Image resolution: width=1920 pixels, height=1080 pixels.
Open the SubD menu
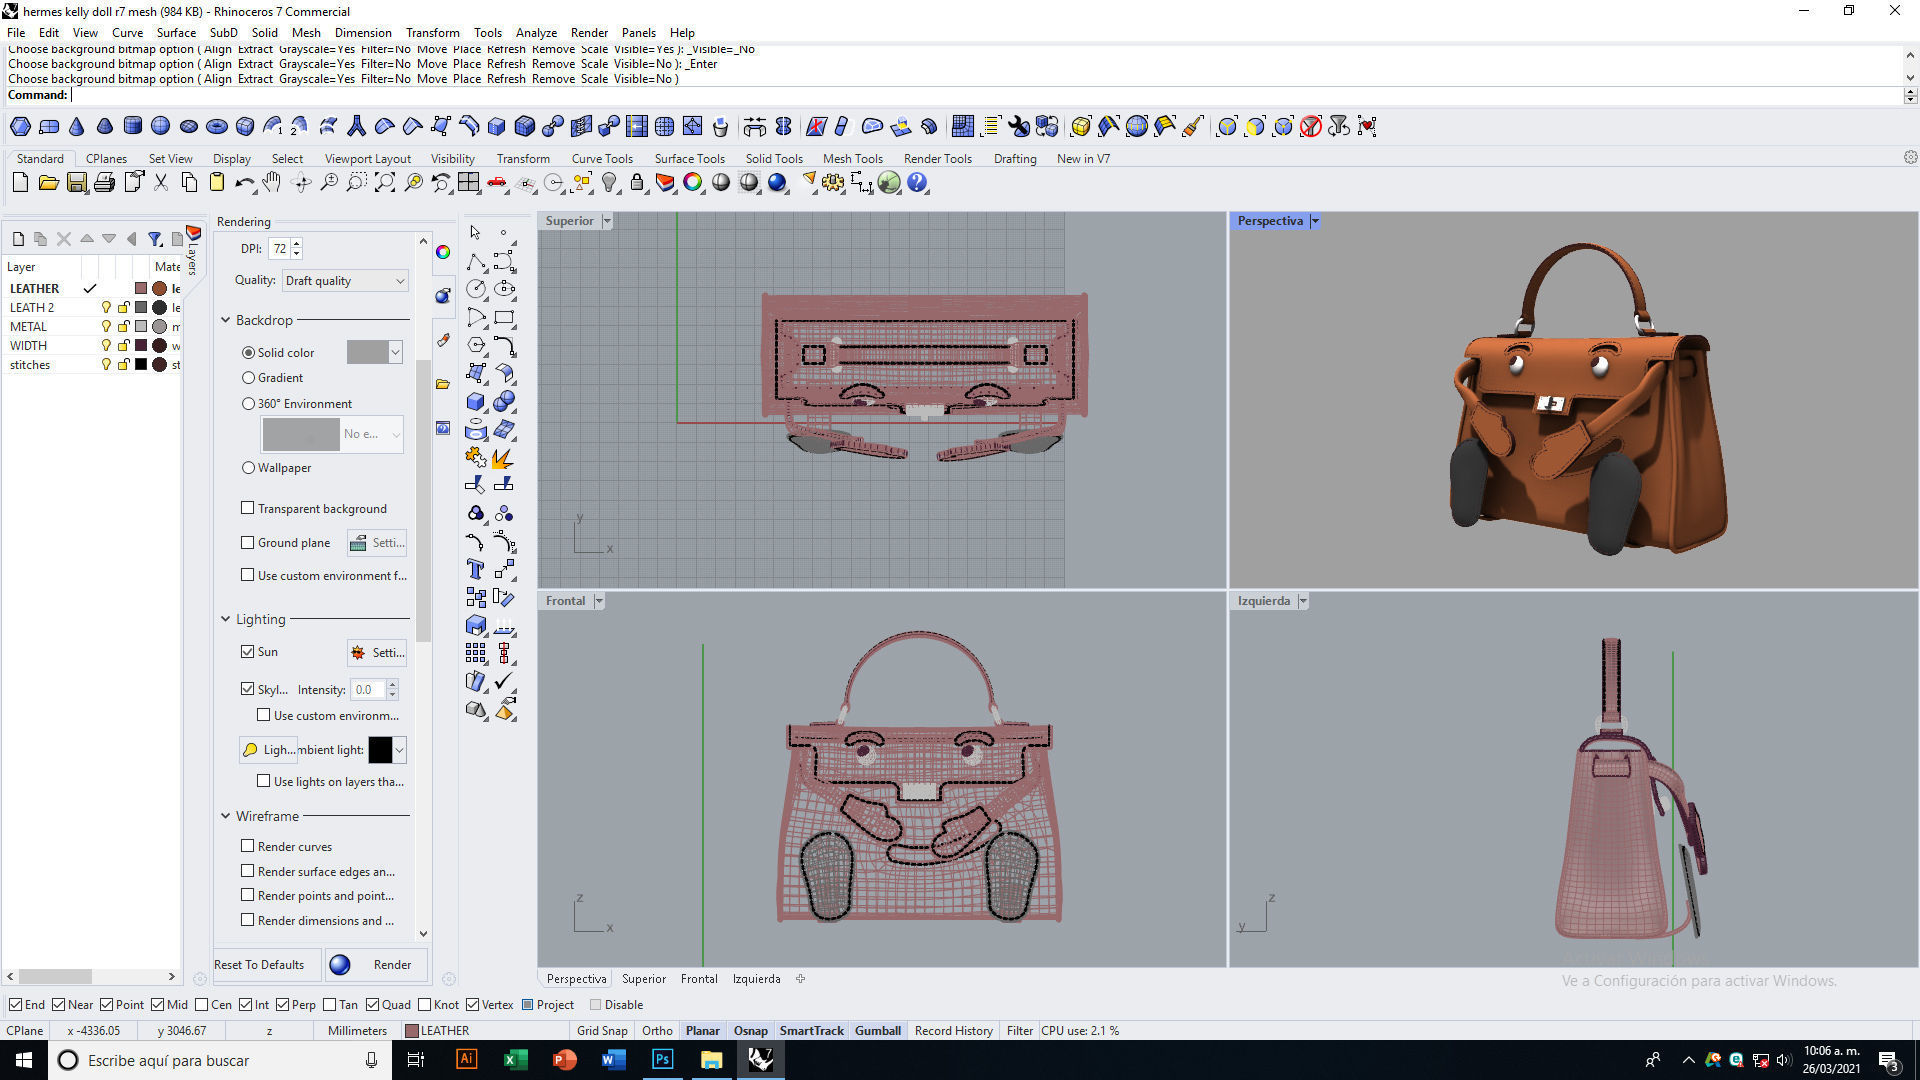tap(223, 32)
